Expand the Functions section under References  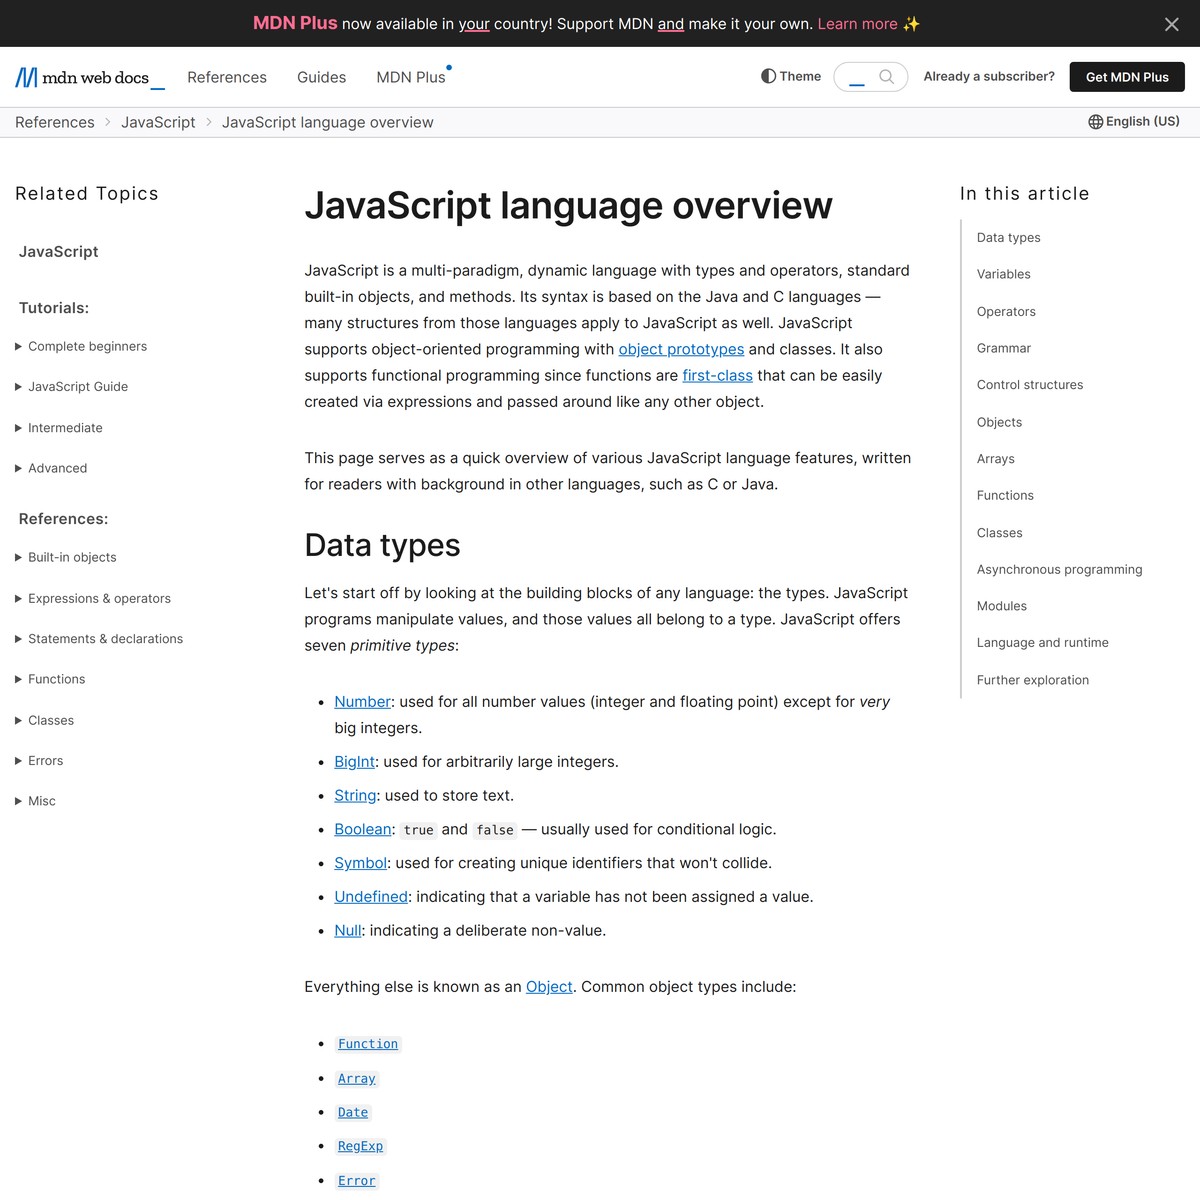point(50,679)
